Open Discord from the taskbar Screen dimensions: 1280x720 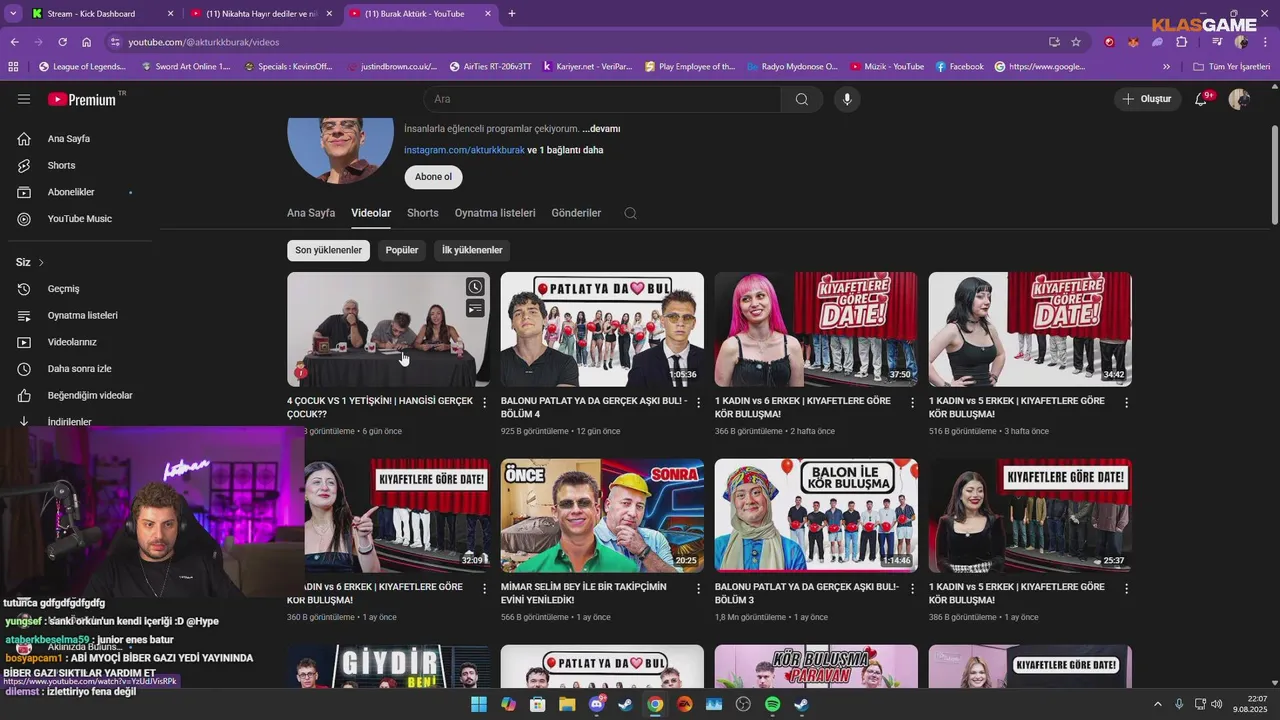tap(597, 704)
